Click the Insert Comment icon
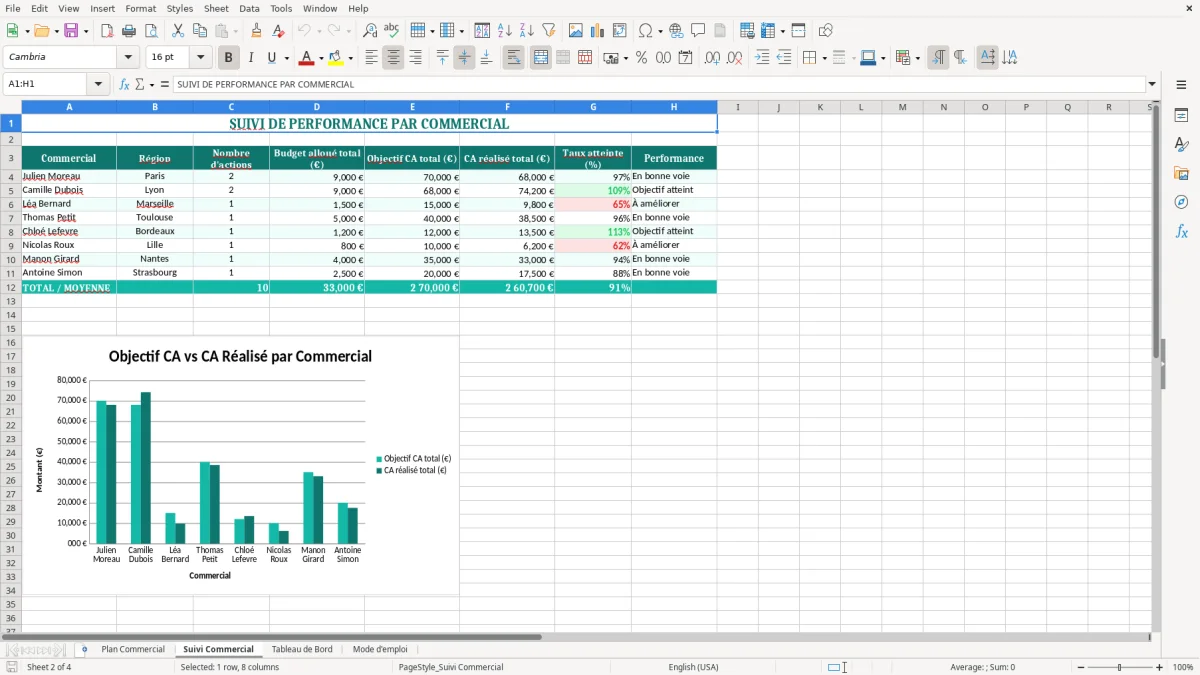Viewport: 1200px width, 675px height. [698, 31]
